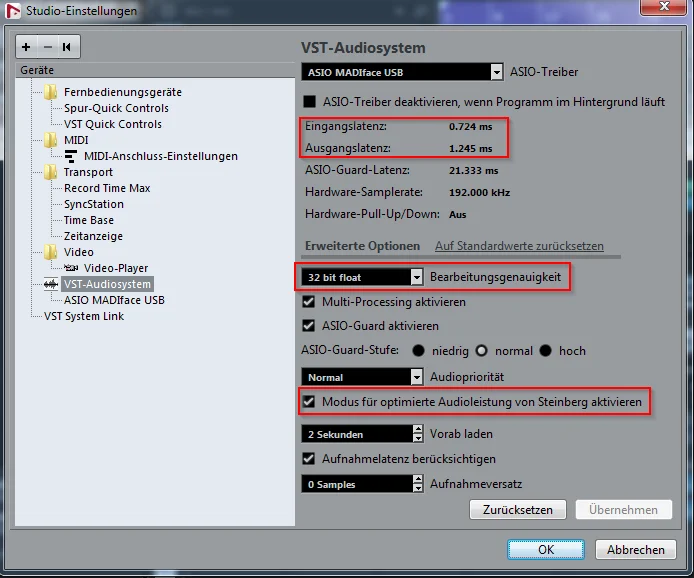Image resolution: width=694 pixels, height=578 pixels.
Task: Click the Transport folder icon
Action: (x=50, y=172)
